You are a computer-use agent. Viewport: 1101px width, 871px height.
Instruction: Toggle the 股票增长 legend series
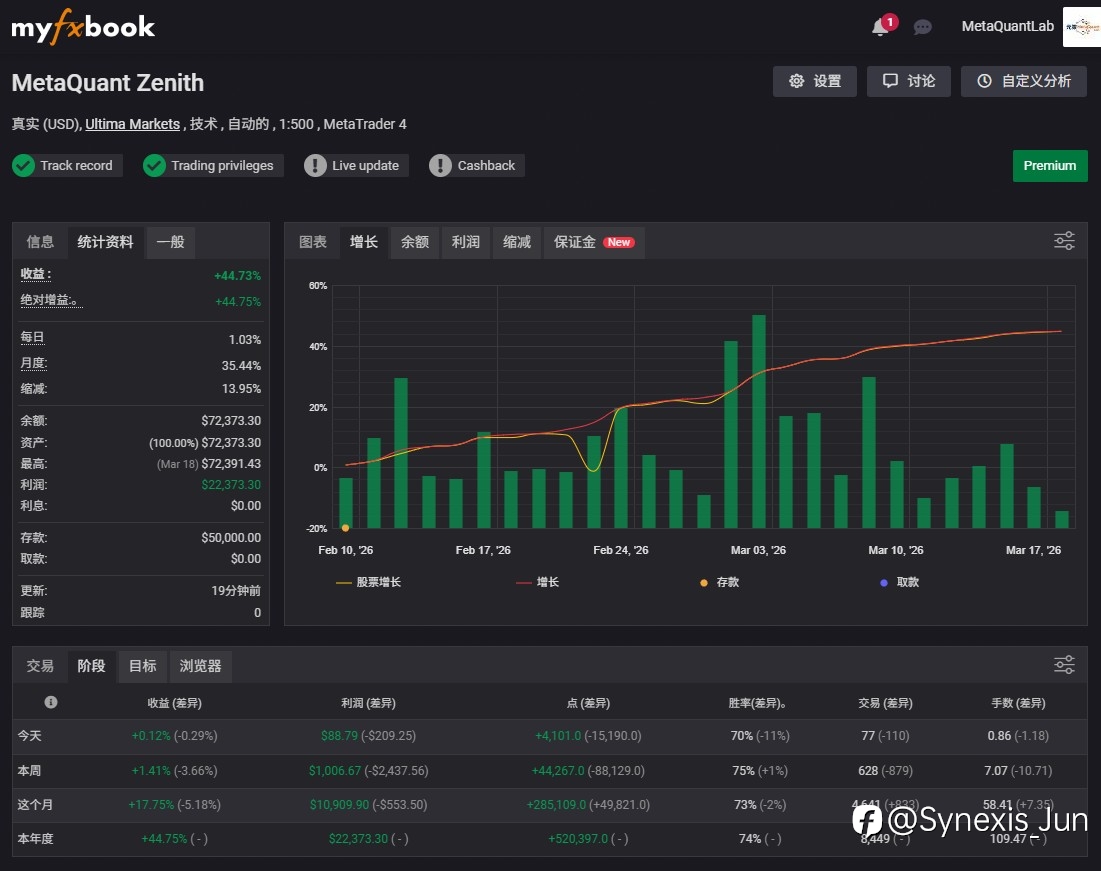(x=368, y=582)
